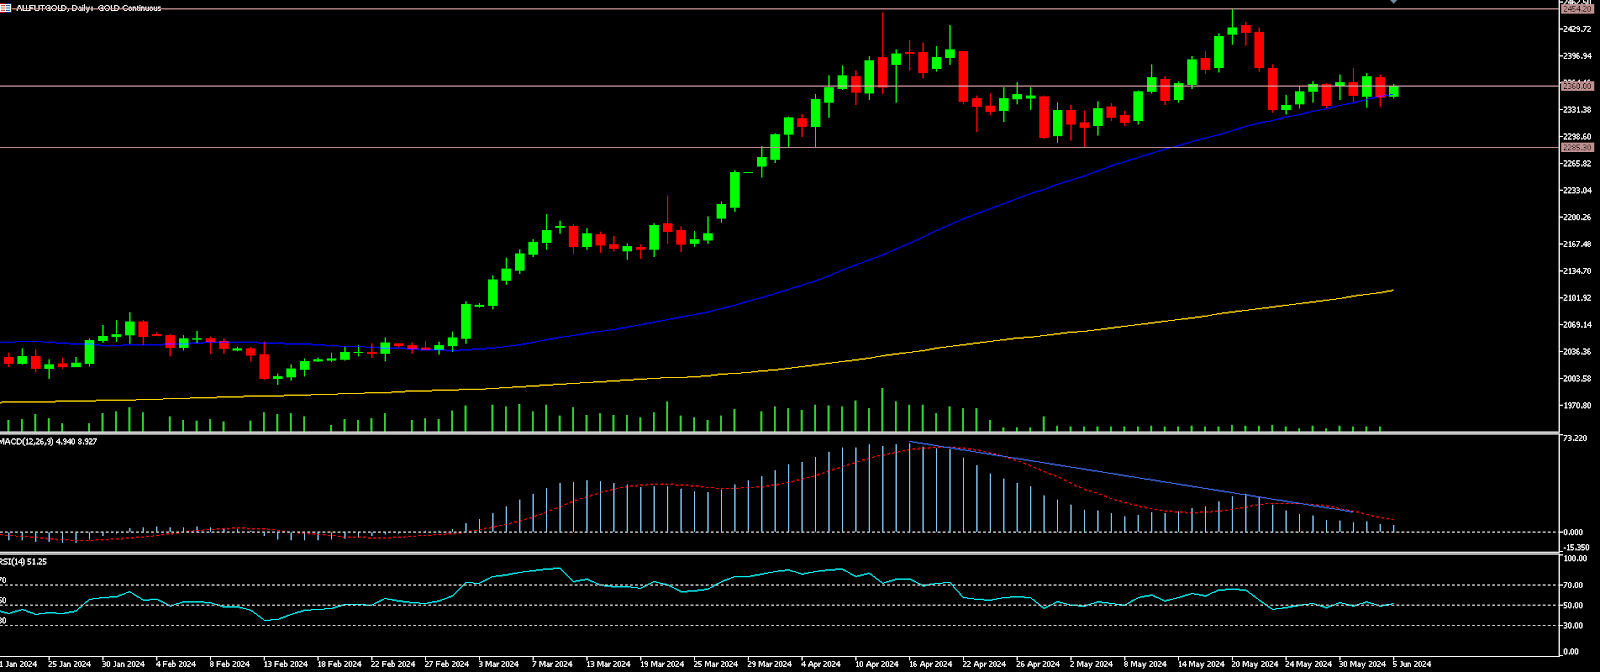Click the 8 May 2024 date label
This screenshot has width=1600, height=672.
coord(1145,664)
